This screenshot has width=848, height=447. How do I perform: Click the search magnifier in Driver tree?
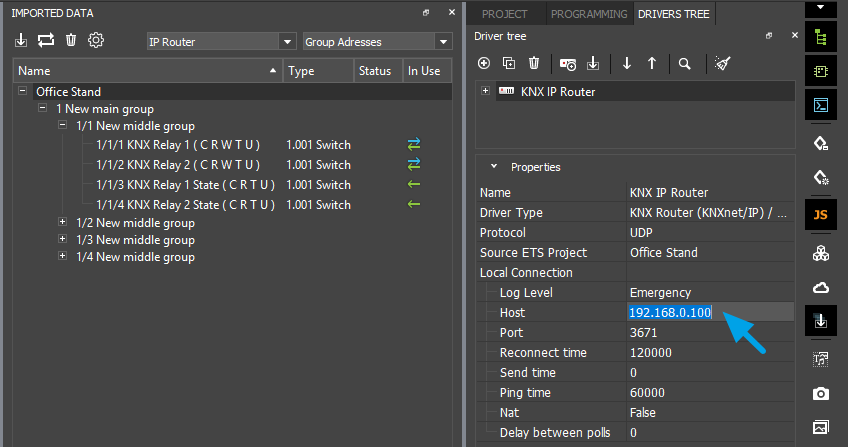[684, 63]
